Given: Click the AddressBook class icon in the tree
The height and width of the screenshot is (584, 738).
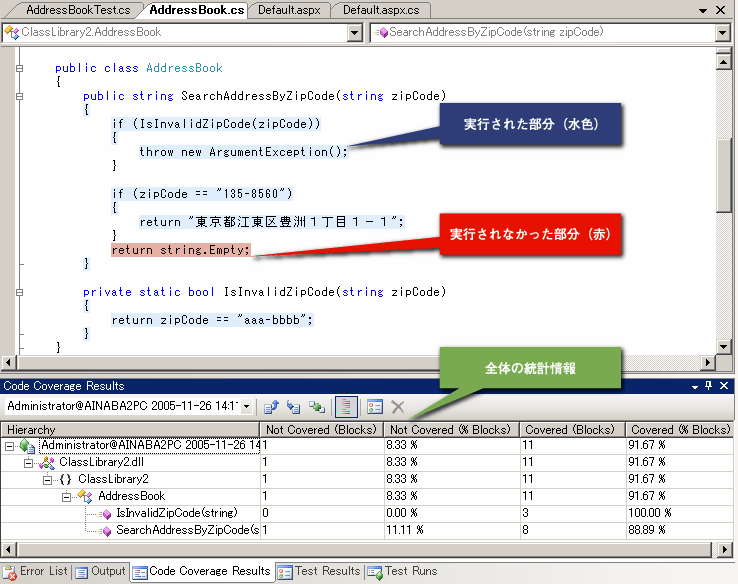Looking at the screenshot, I should click(x=85, y=496).
